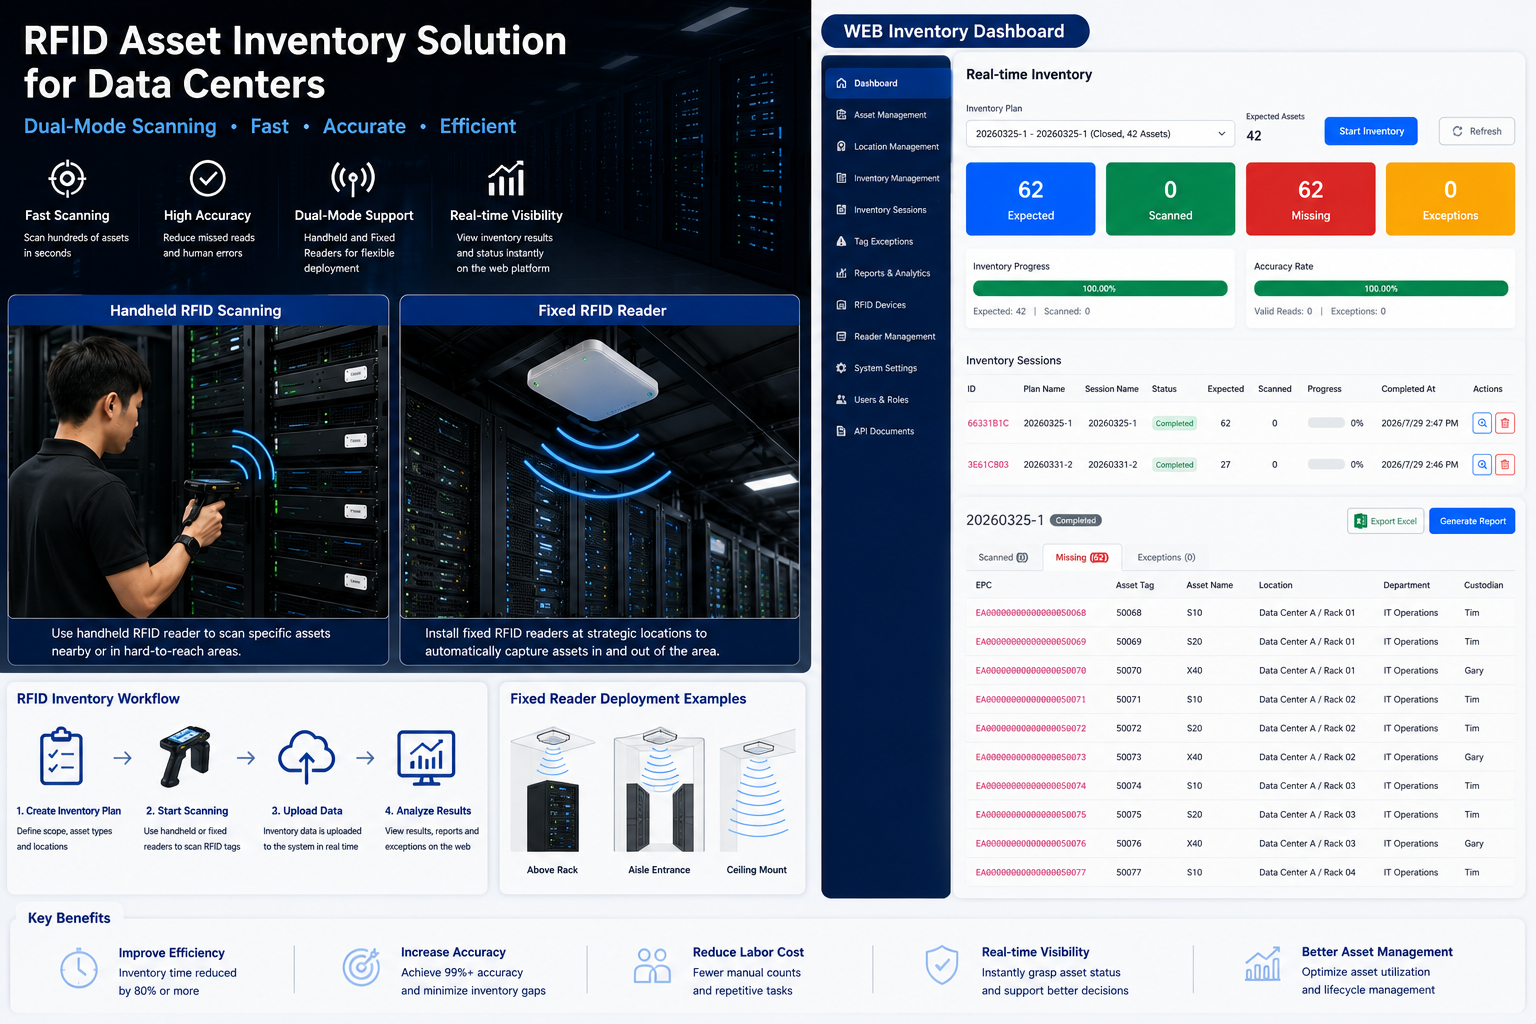Delete session 3E61C803 with trash icon
The height and width of the screenshot is (1024, 1536).
coord(1504,464)
